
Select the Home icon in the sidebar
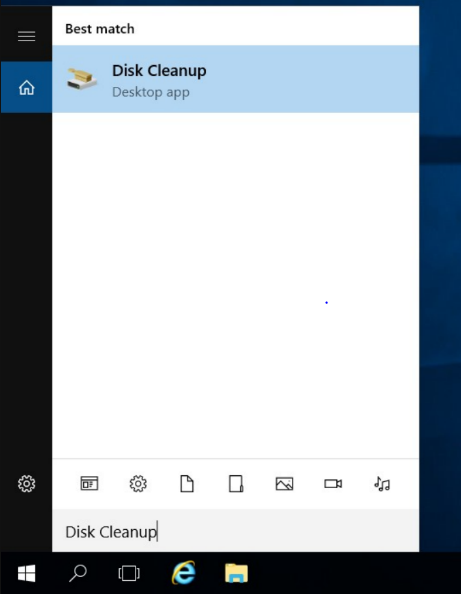point(27,88)
